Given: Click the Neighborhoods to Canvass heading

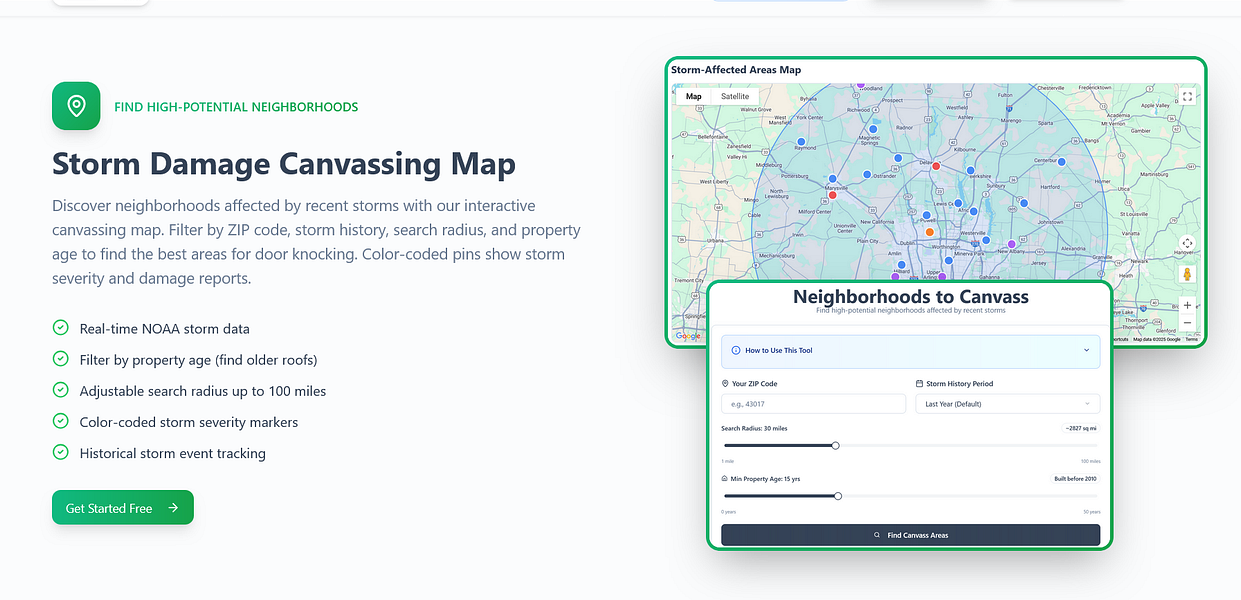Looking at the screenshot, I should [910, 297].
